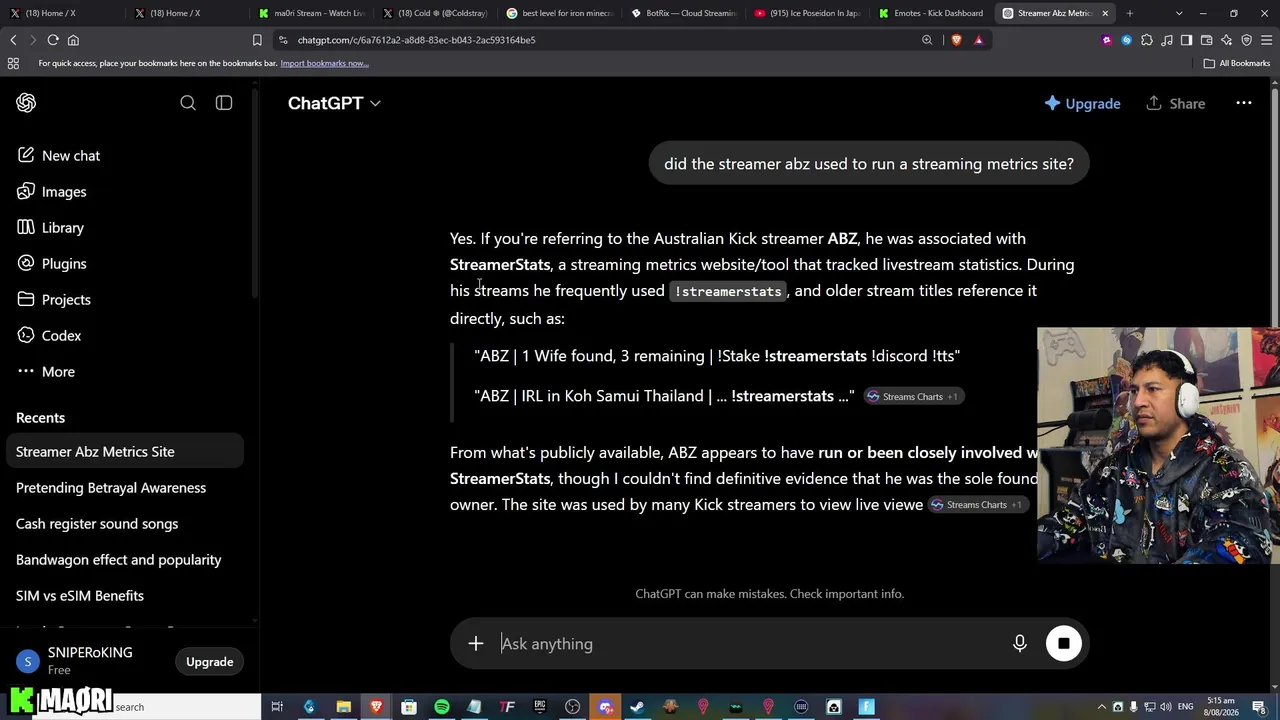
Task: Start voice dictation with microphone icon
Action: coord(1020,644)
